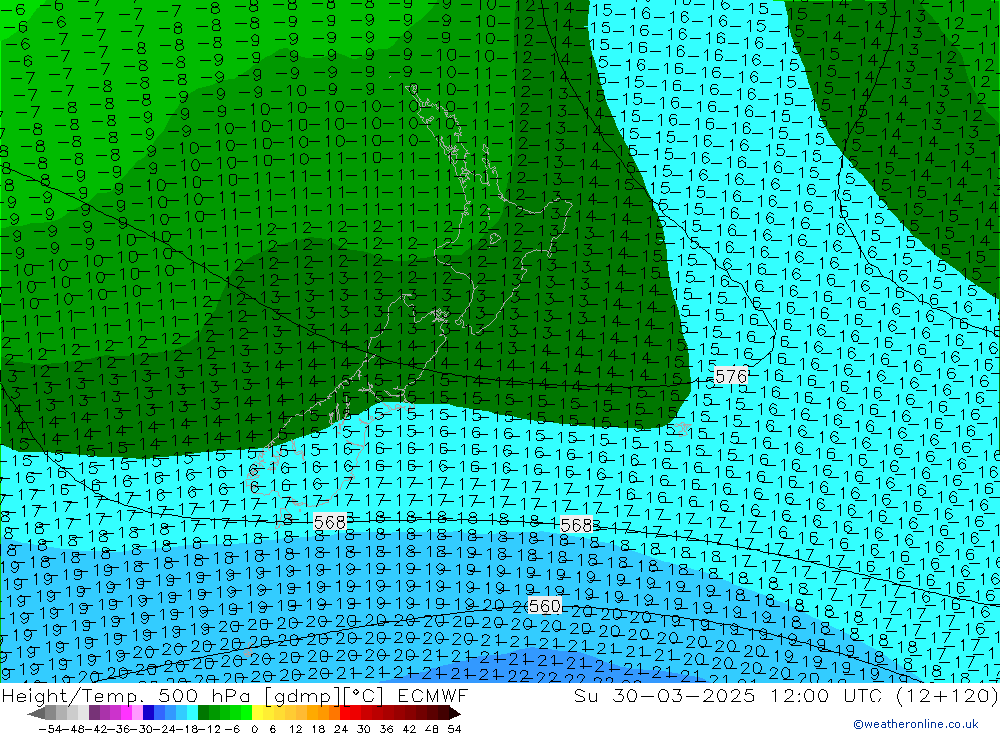This screenshot has height=733, width=1000.
Task: Click the 54 value at legend's right end
Action: tap(454, 728)
